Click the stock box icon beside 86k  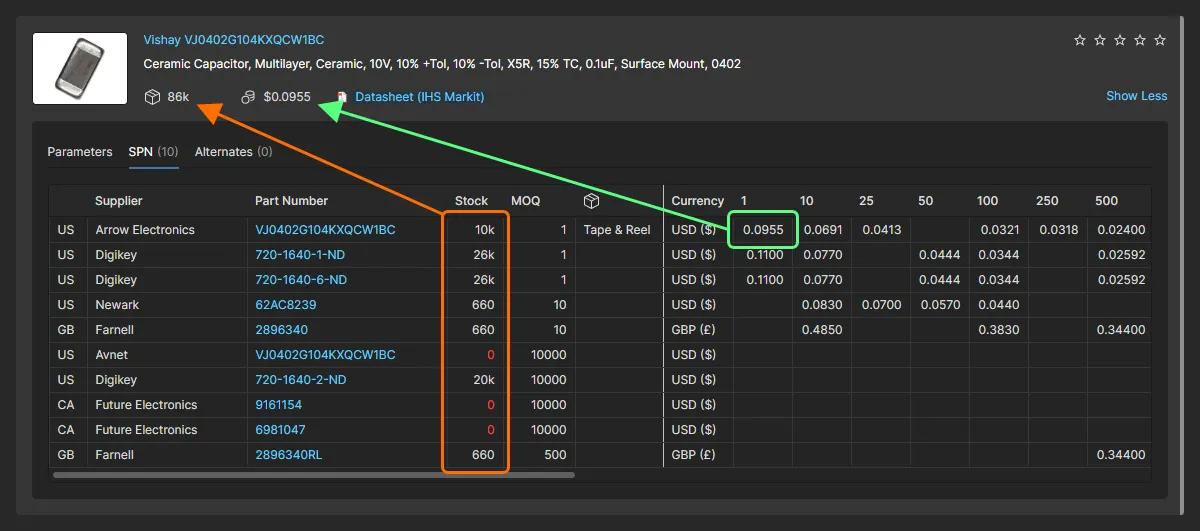152,97
